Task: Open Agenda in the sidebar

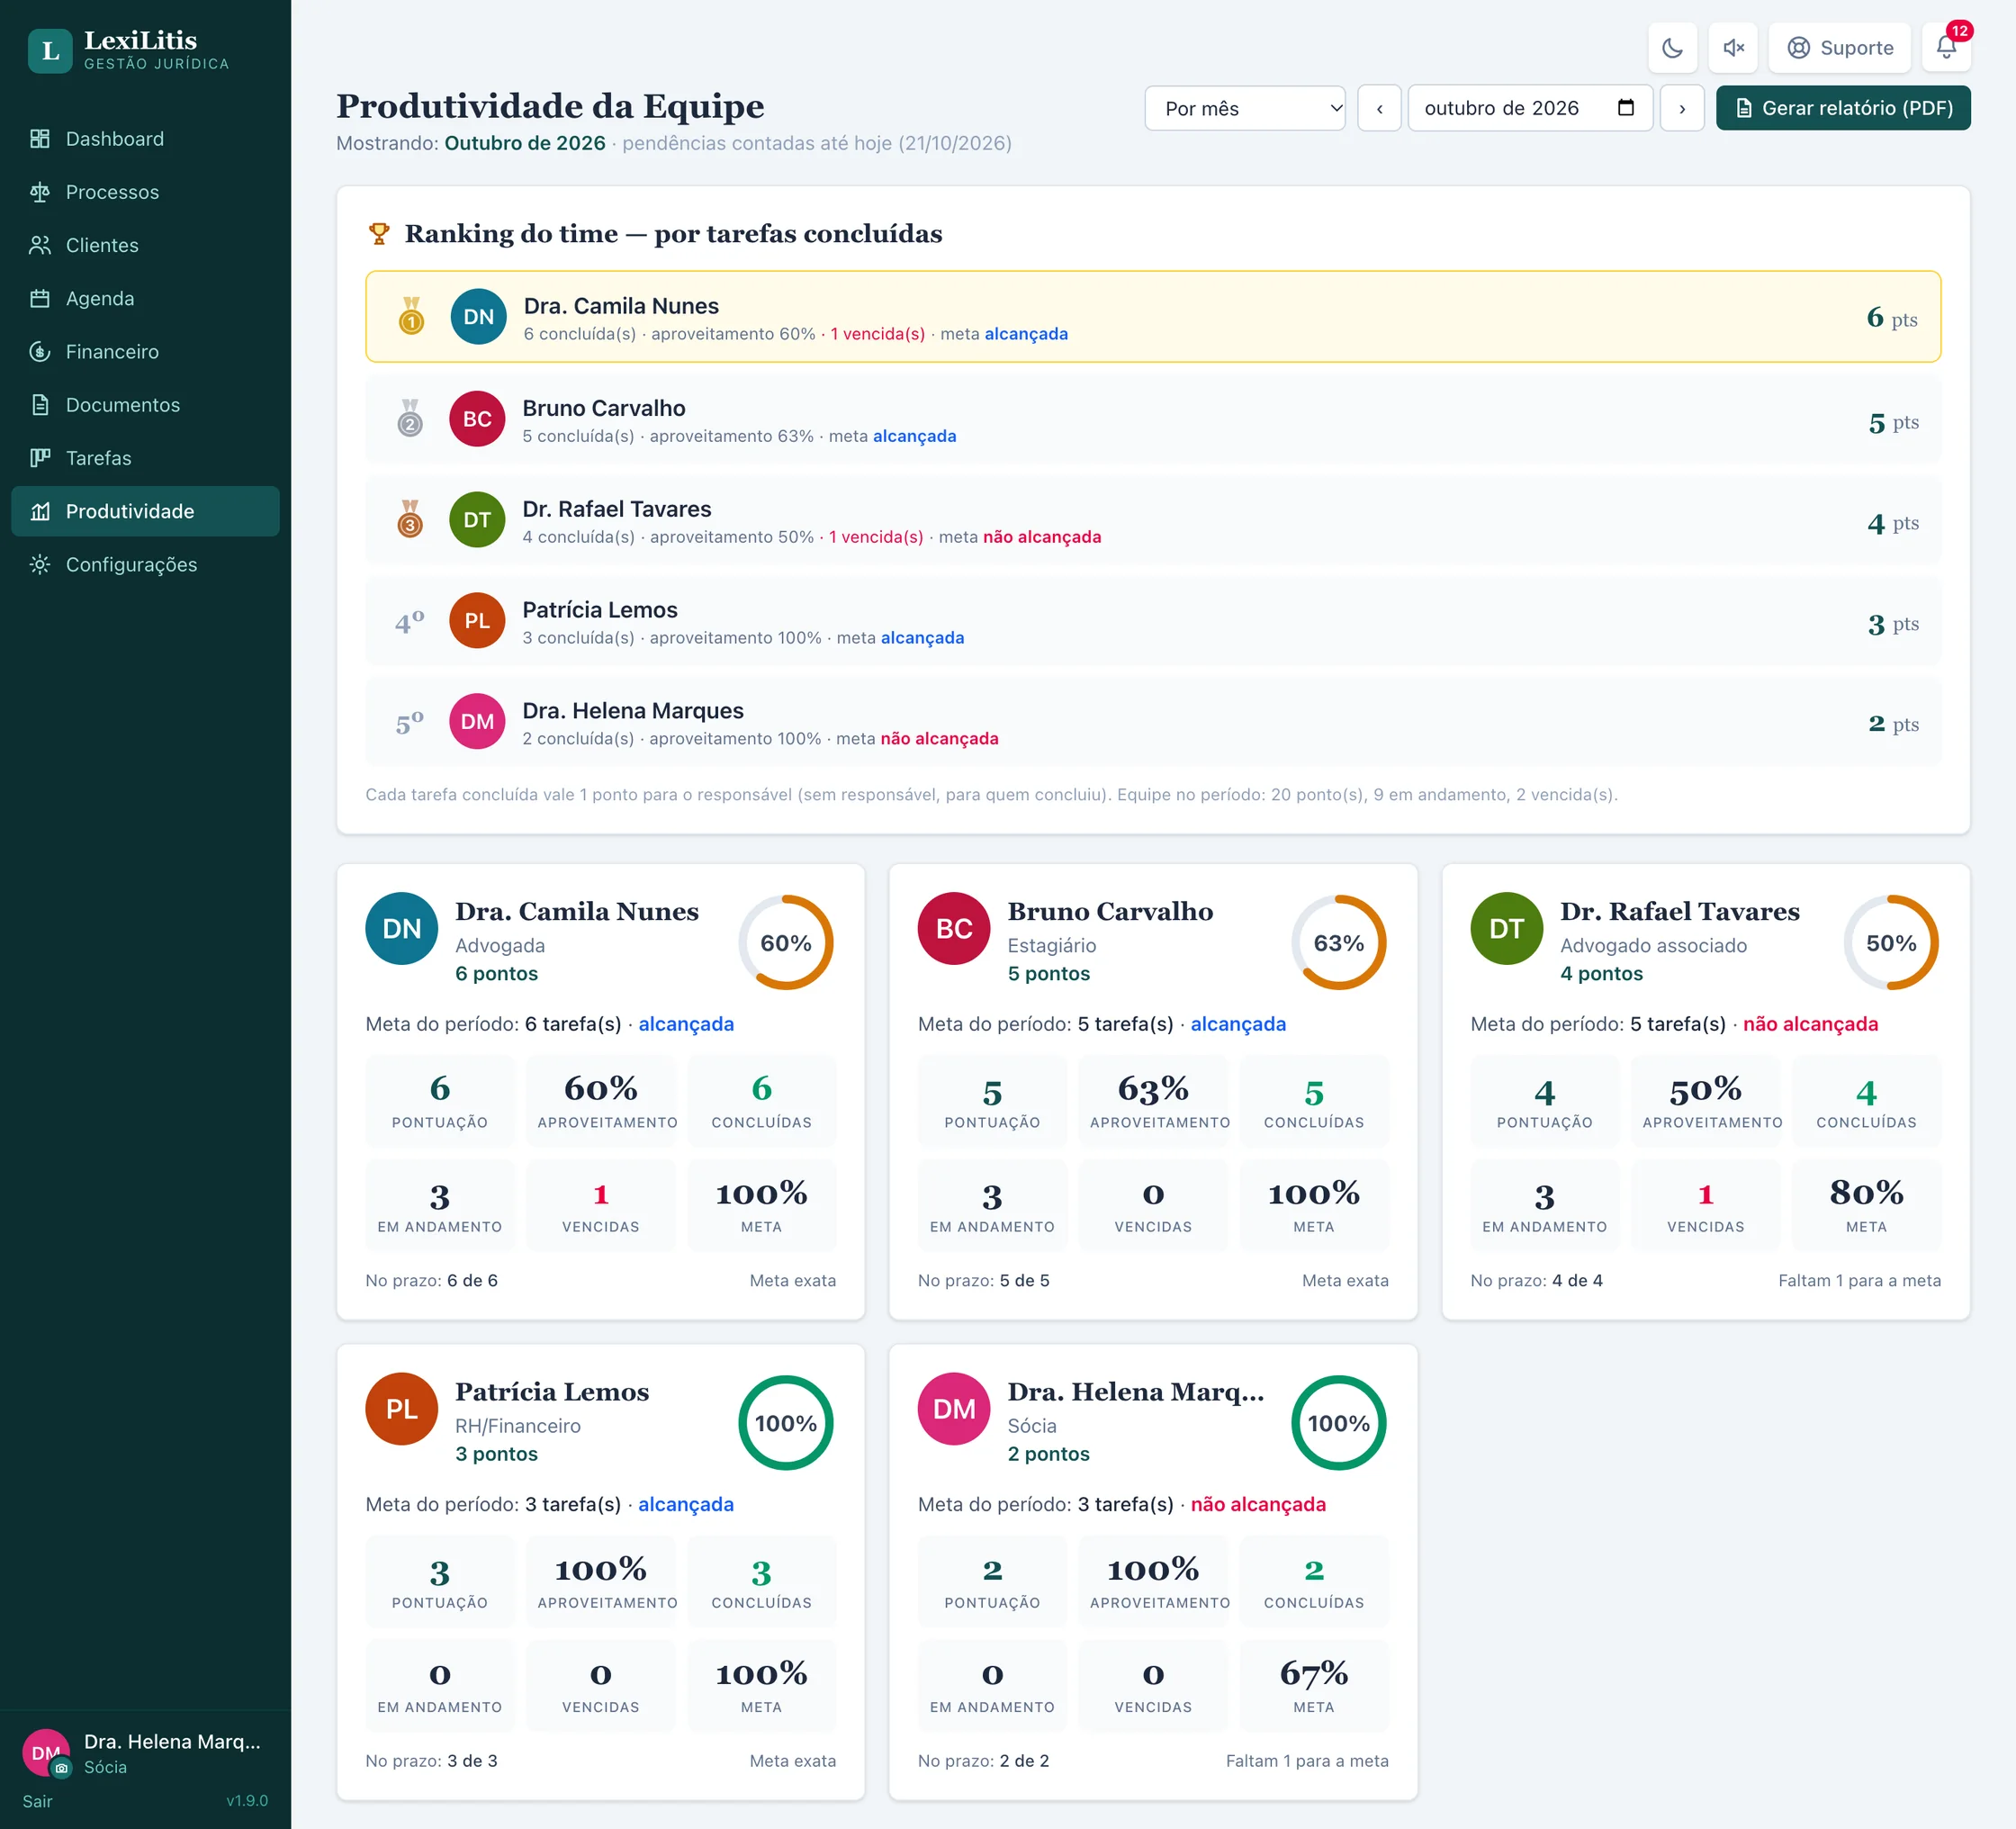Action: tap(146, 298)
